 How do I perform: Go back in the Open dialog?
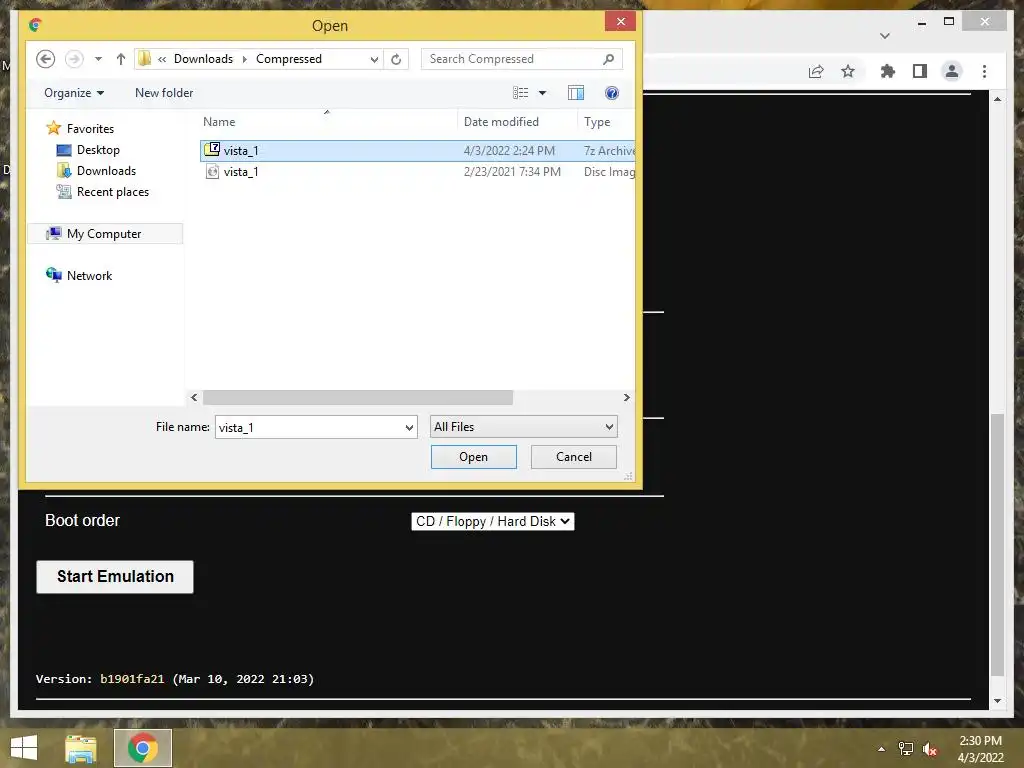45,59
